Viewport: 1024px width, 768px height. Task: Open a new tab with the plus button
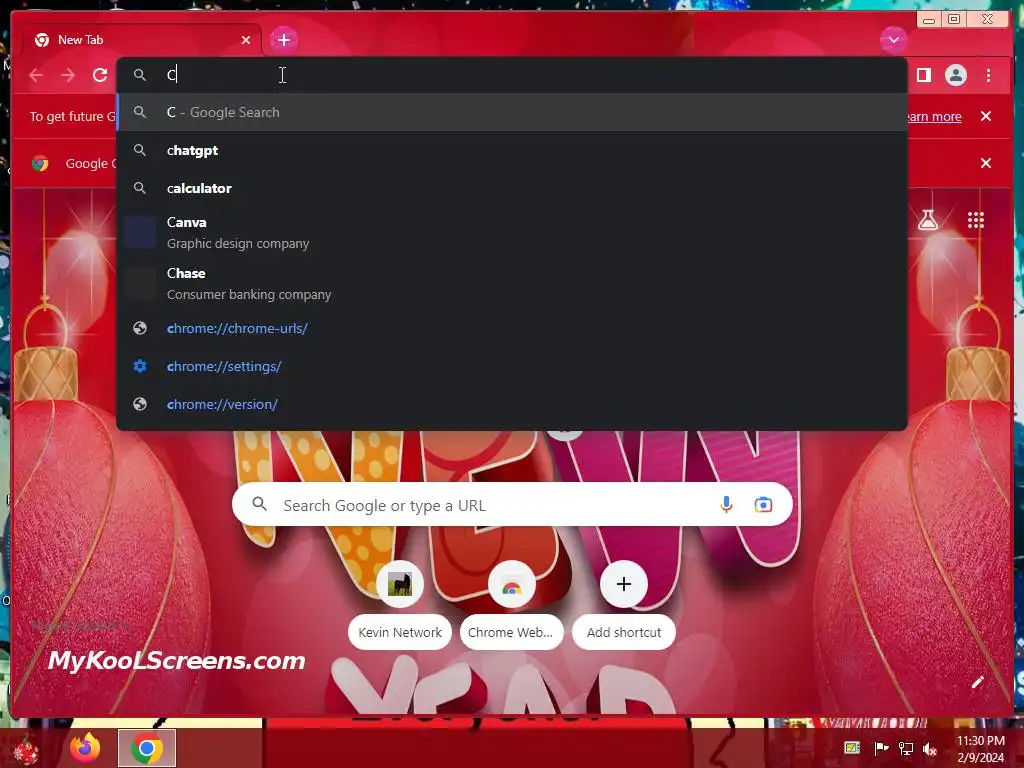pos(283,40)
